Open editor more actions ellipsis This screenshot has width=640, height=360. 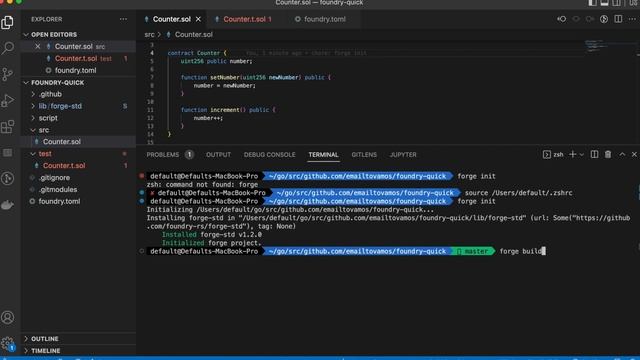[632, 19]
